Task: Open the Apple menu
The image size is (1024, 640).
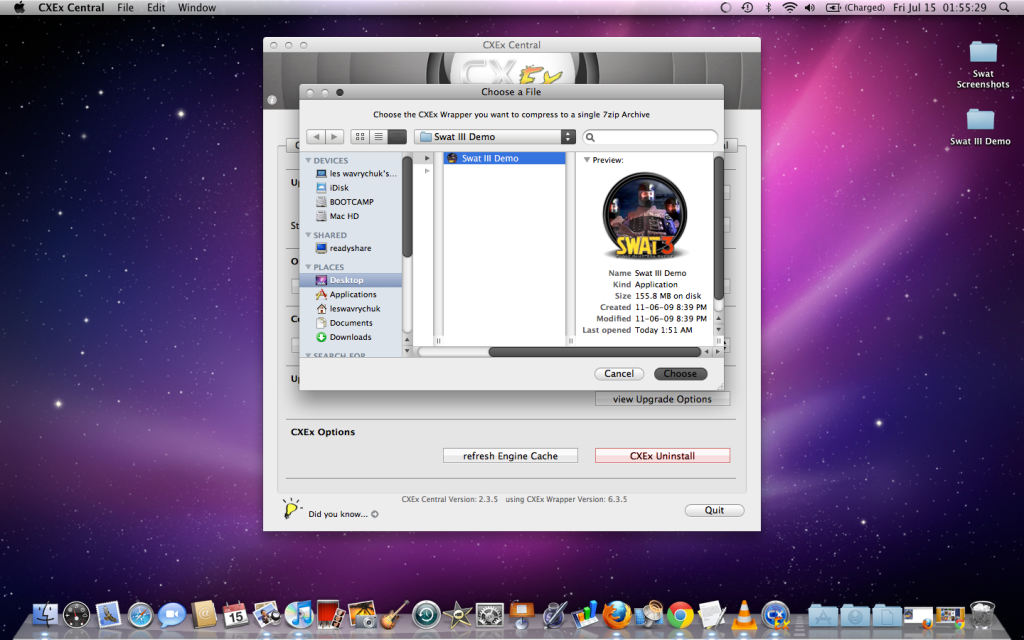Action: [x=20, y=8]
